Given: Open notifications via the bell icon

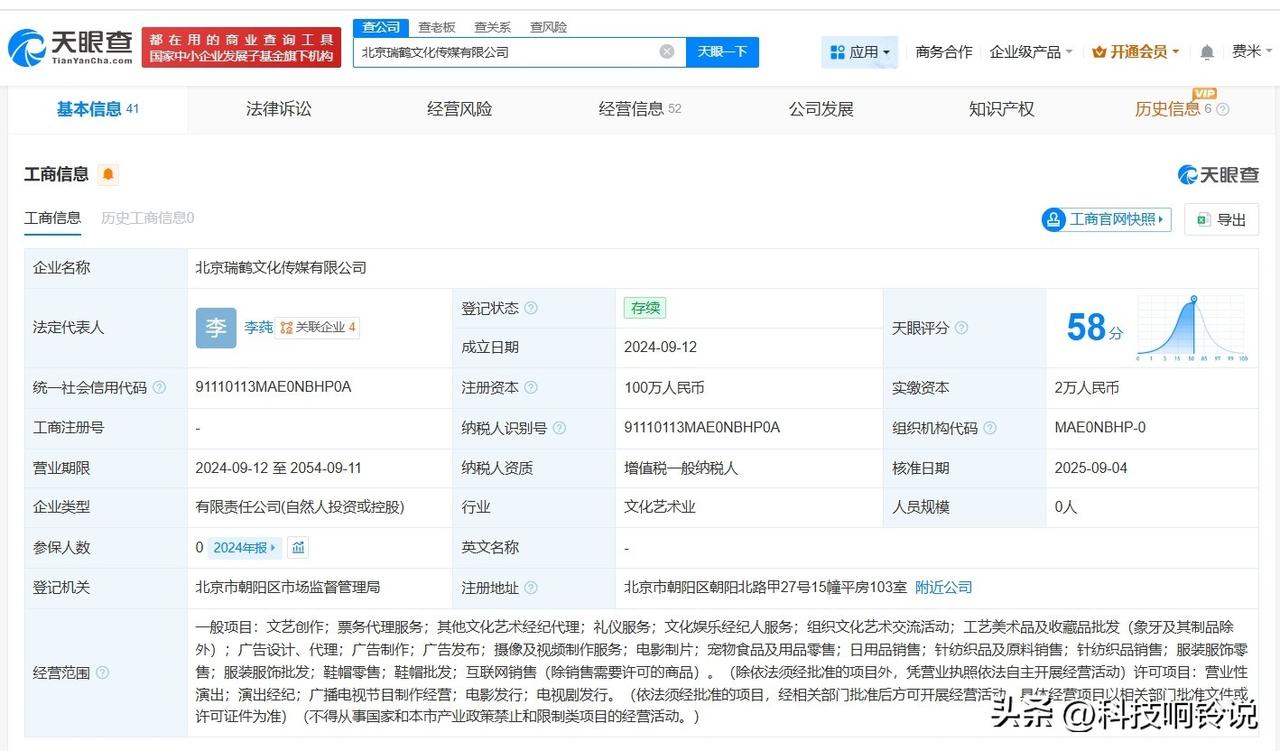Looking at the screenshot, I should (1207, 52).
